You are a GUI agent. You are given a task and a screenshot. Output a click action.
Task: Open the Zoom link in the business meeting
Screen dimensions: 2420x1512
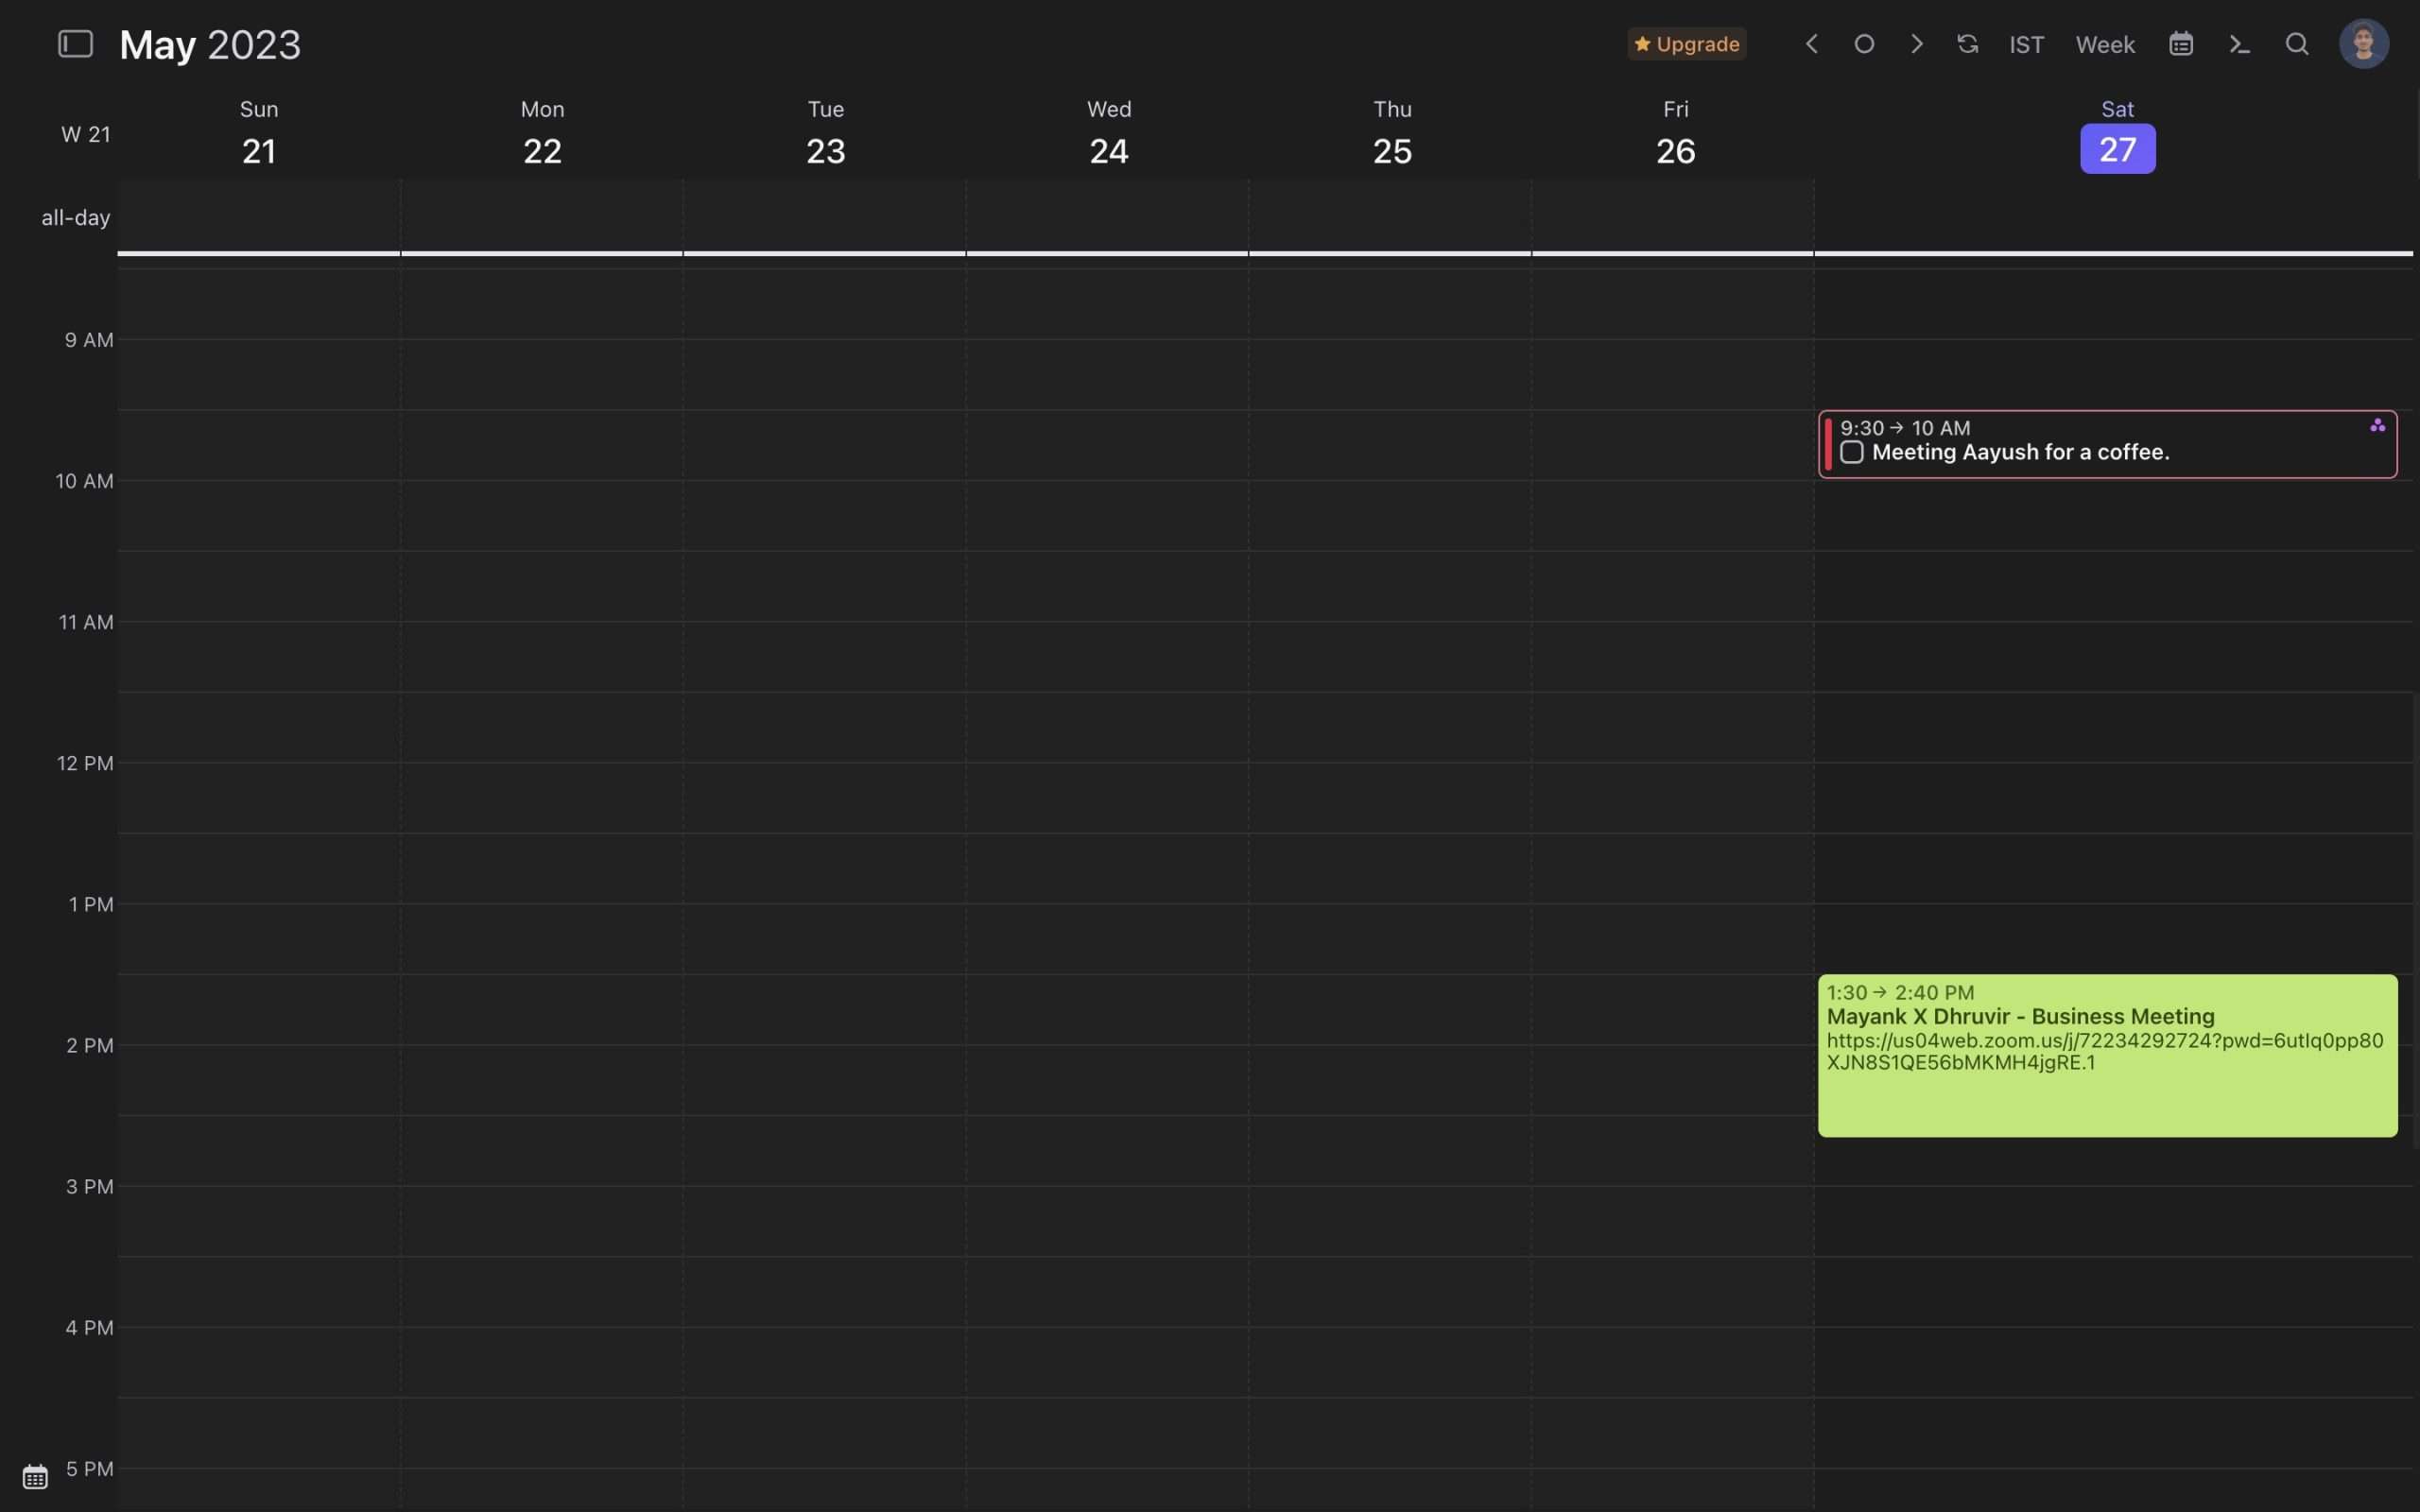2104,1051
